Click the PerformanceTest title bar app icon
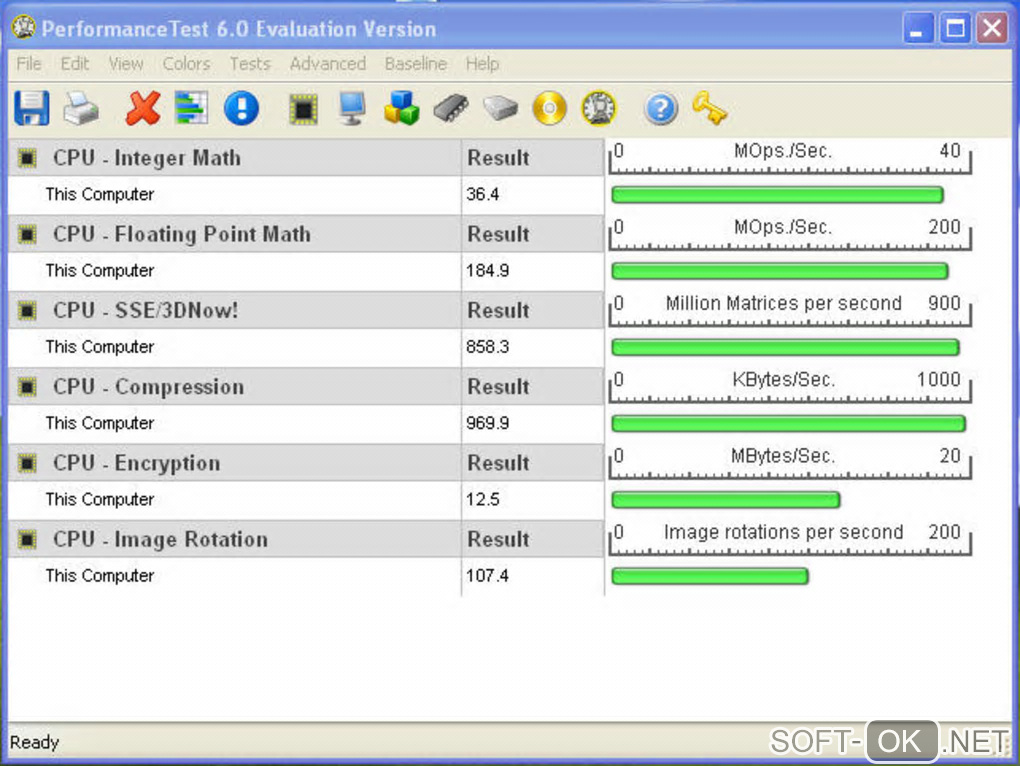1020x766 pixels. 23,27
